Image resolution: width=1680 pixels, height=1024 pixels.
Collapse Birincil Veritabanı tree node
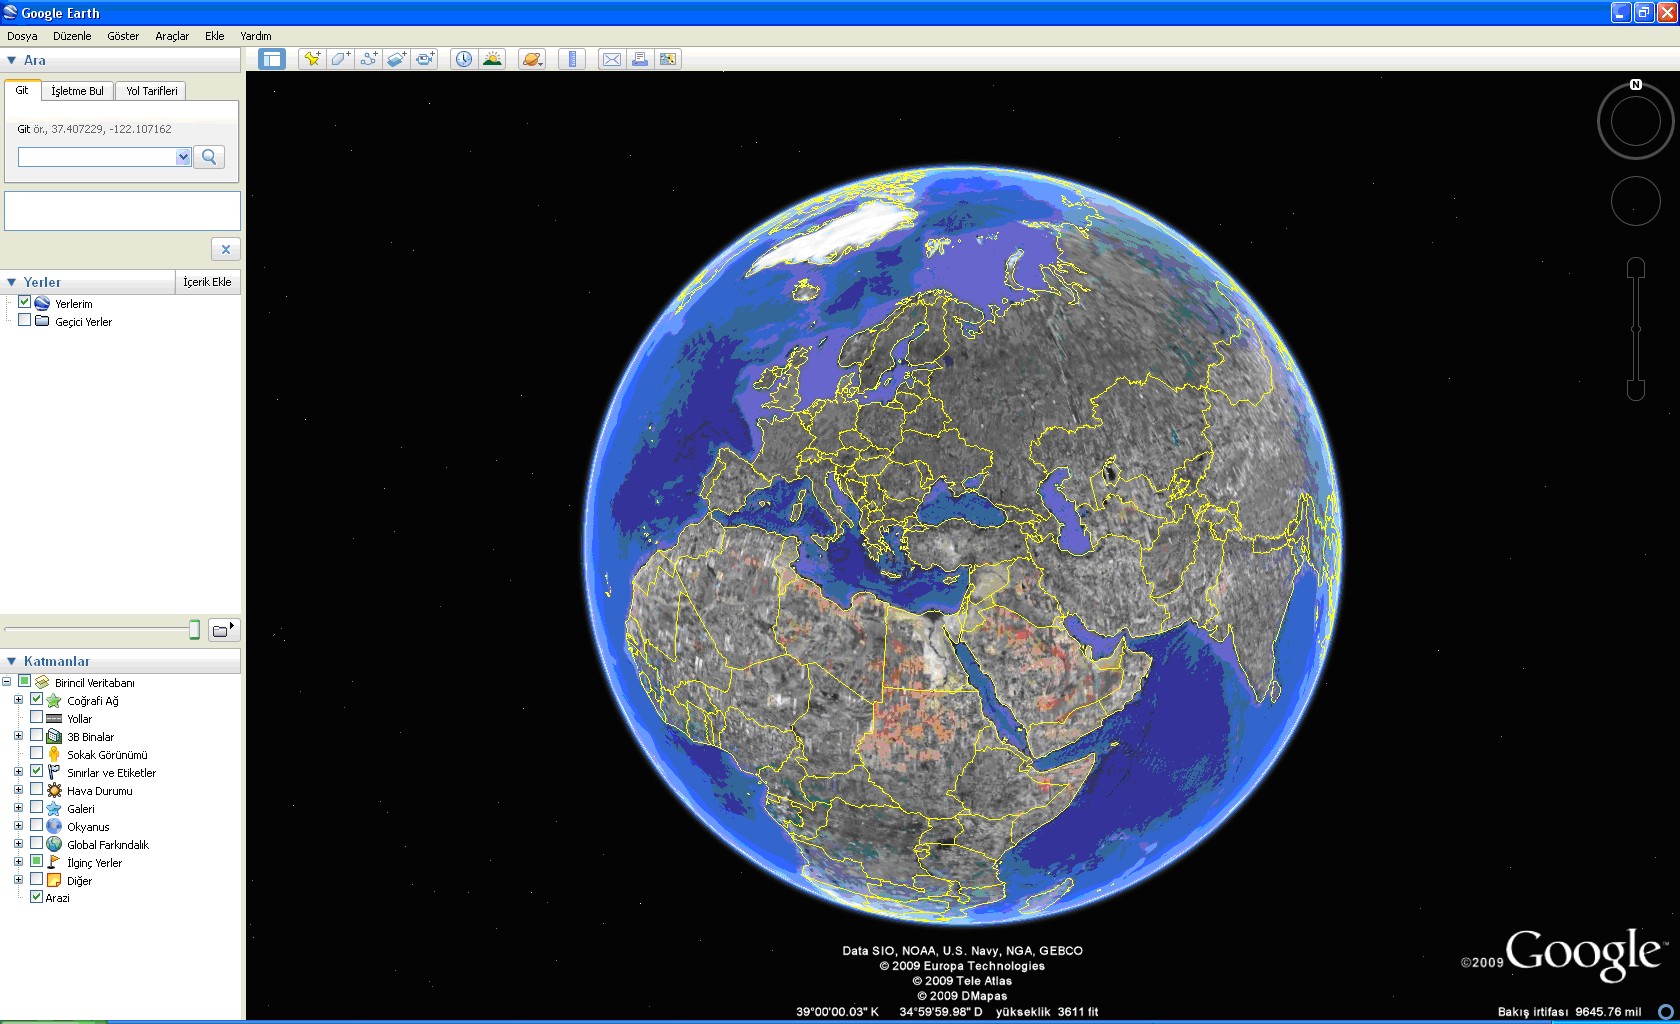(x=6, y=682)
